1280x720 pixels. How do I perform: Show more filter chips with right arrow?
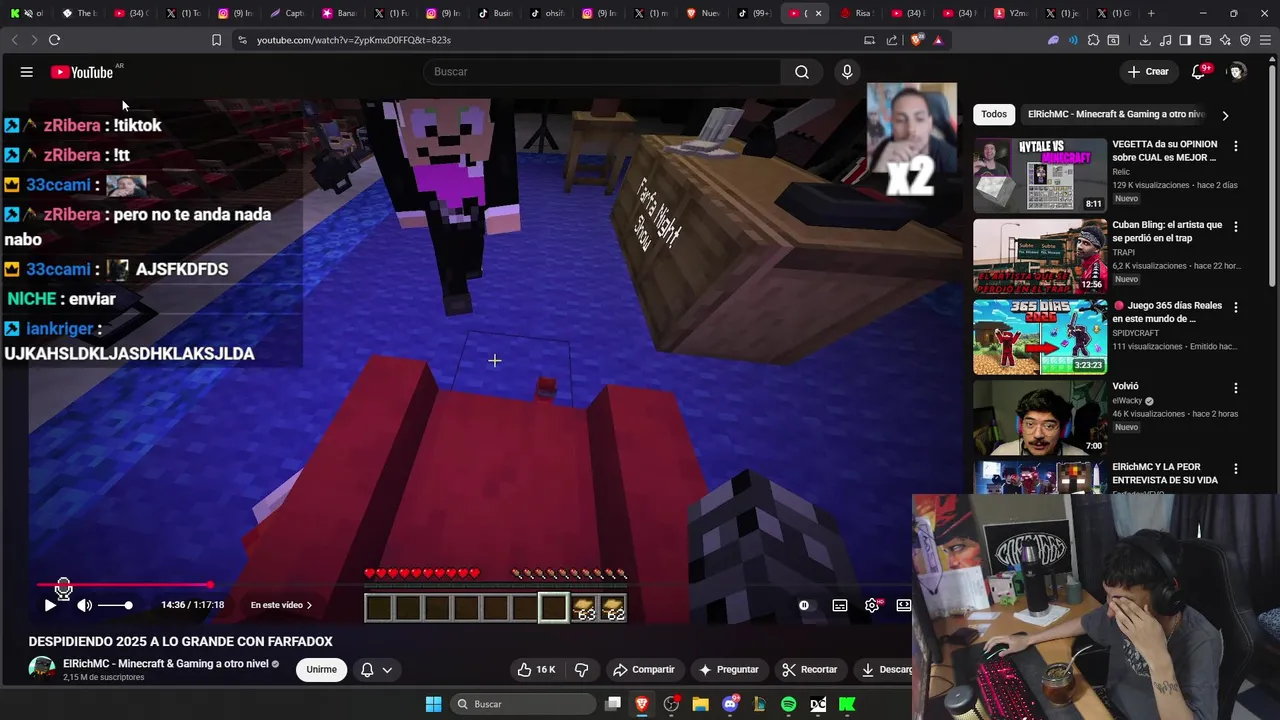click(1225, 115)
